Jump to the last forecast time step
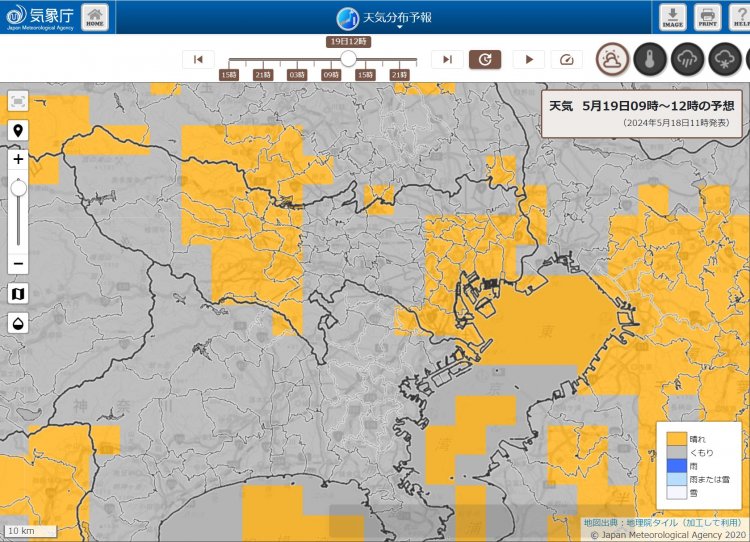 (447, 60)
